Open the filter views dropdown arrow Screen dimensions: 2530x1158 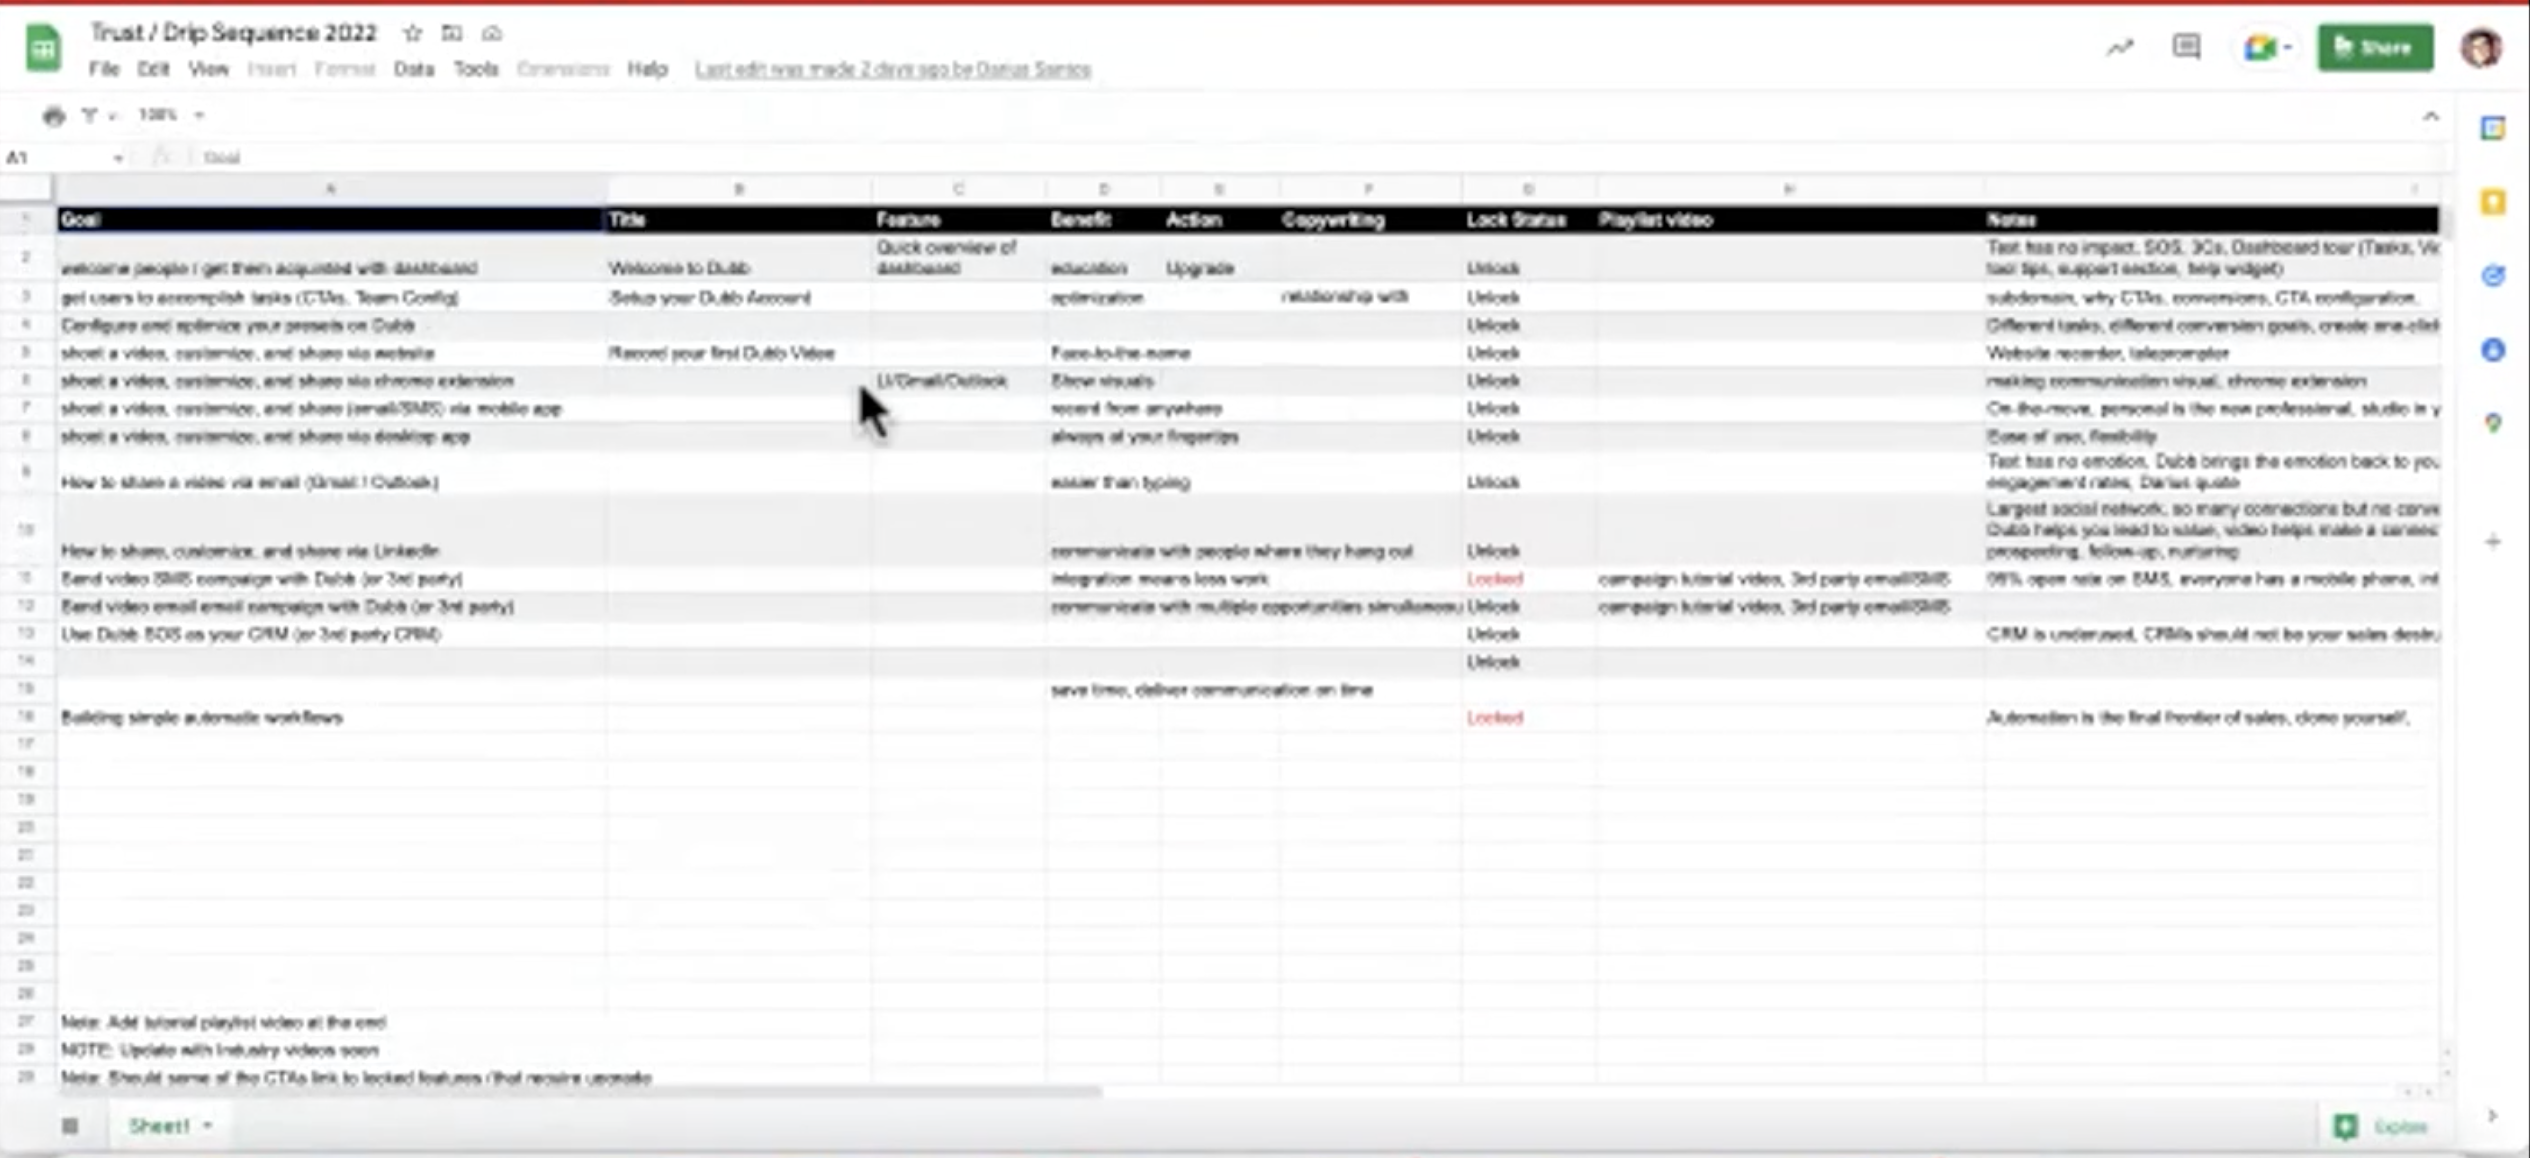112,116
